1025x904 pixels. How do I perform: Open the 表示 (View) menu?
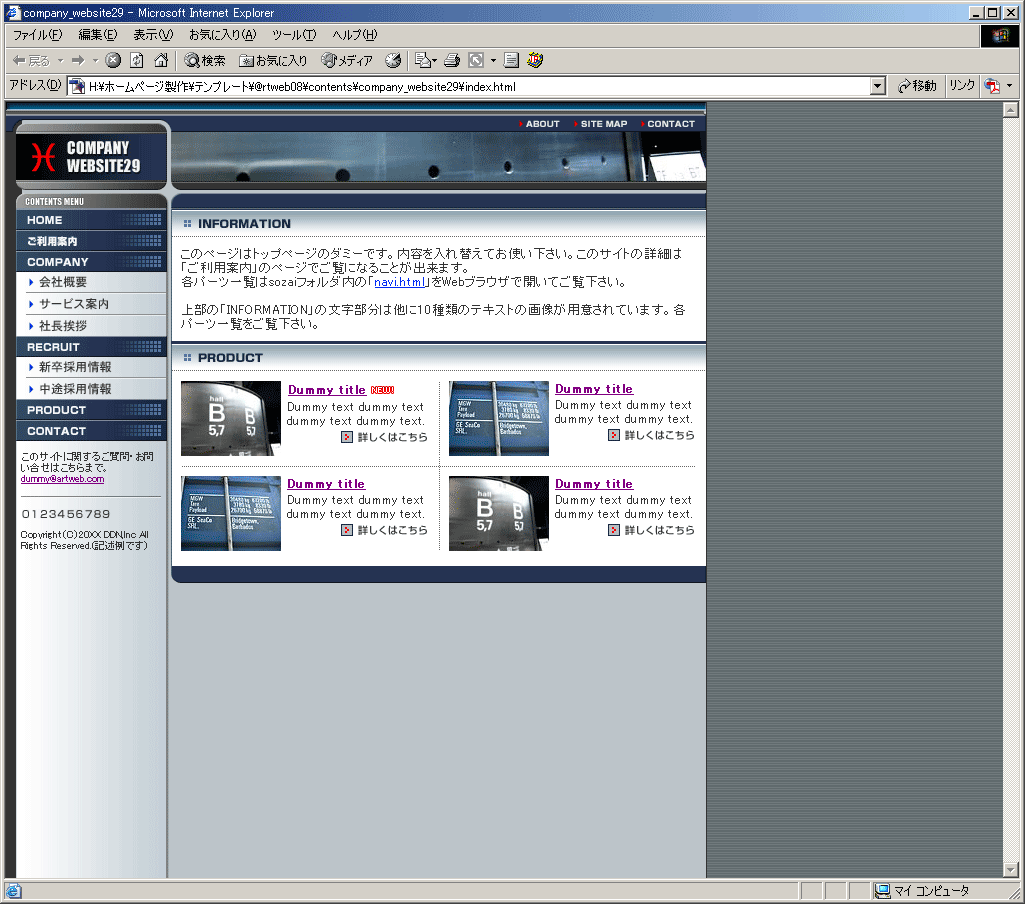coord(153,35)
